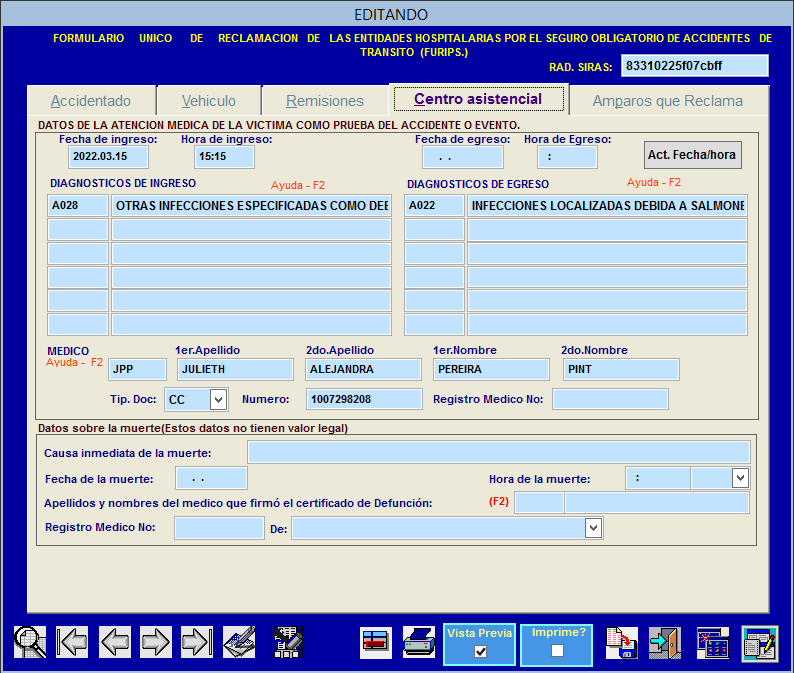Toggle the Imprime? checkbox
Image resolution: width=794 pixels, height=673 pixels.
click(x=557, y=650)
